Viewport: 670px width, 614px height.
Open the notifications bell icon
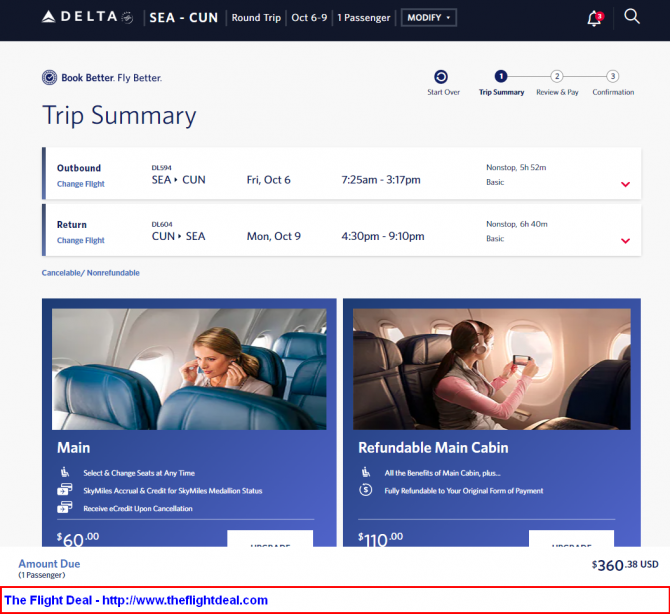pyautogui.click(x=595, y=18)
